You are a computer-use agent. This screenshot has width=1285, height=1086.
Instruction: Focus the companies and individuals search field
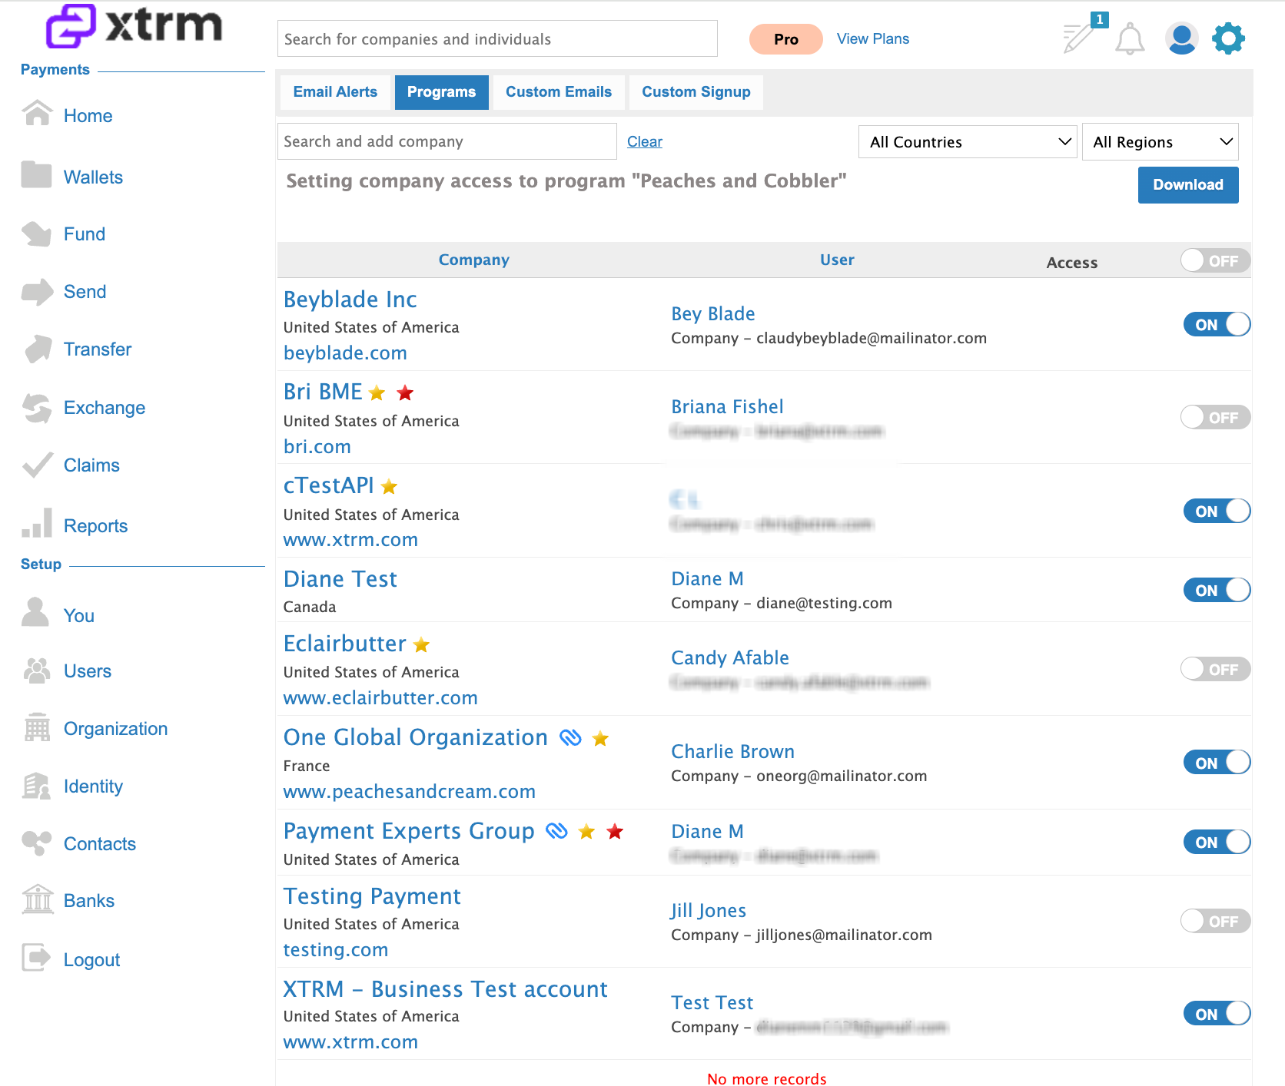tap(497, 39)
